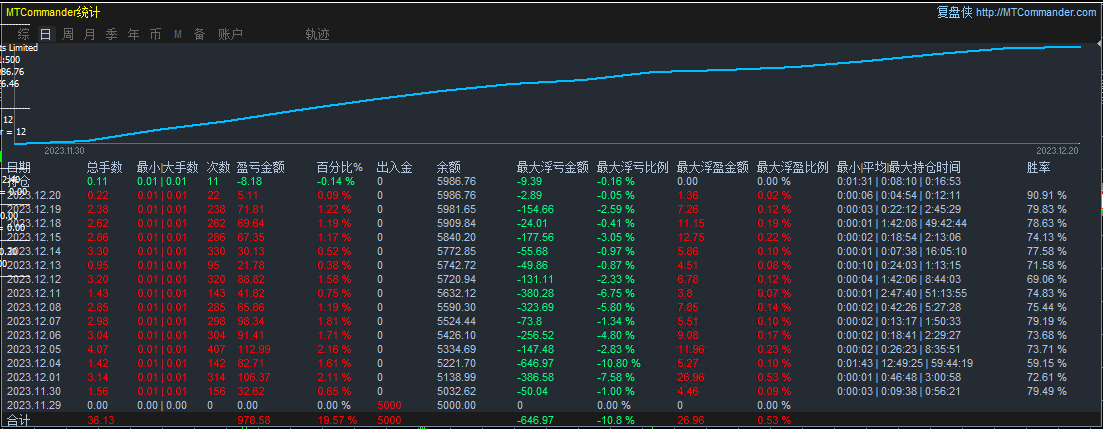
Task: Switch to the 月 monthly tab
Action: 89,34
